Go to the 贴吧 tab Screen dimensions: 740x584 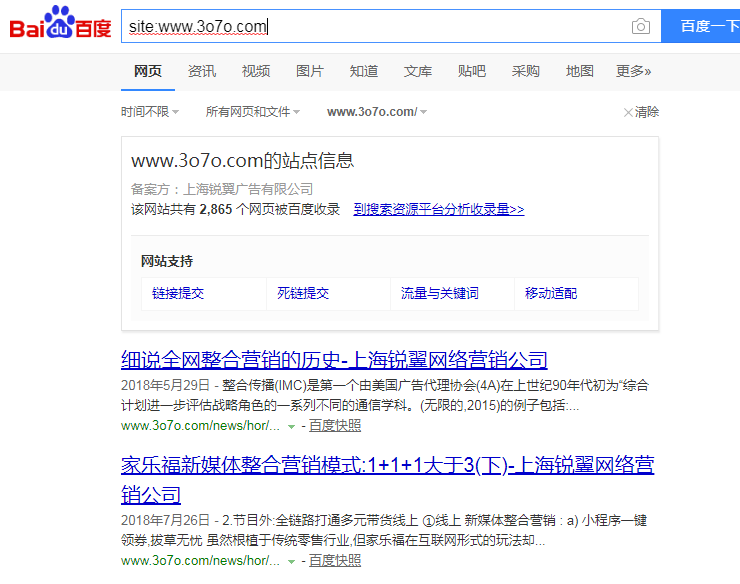(x=471, y=71)
